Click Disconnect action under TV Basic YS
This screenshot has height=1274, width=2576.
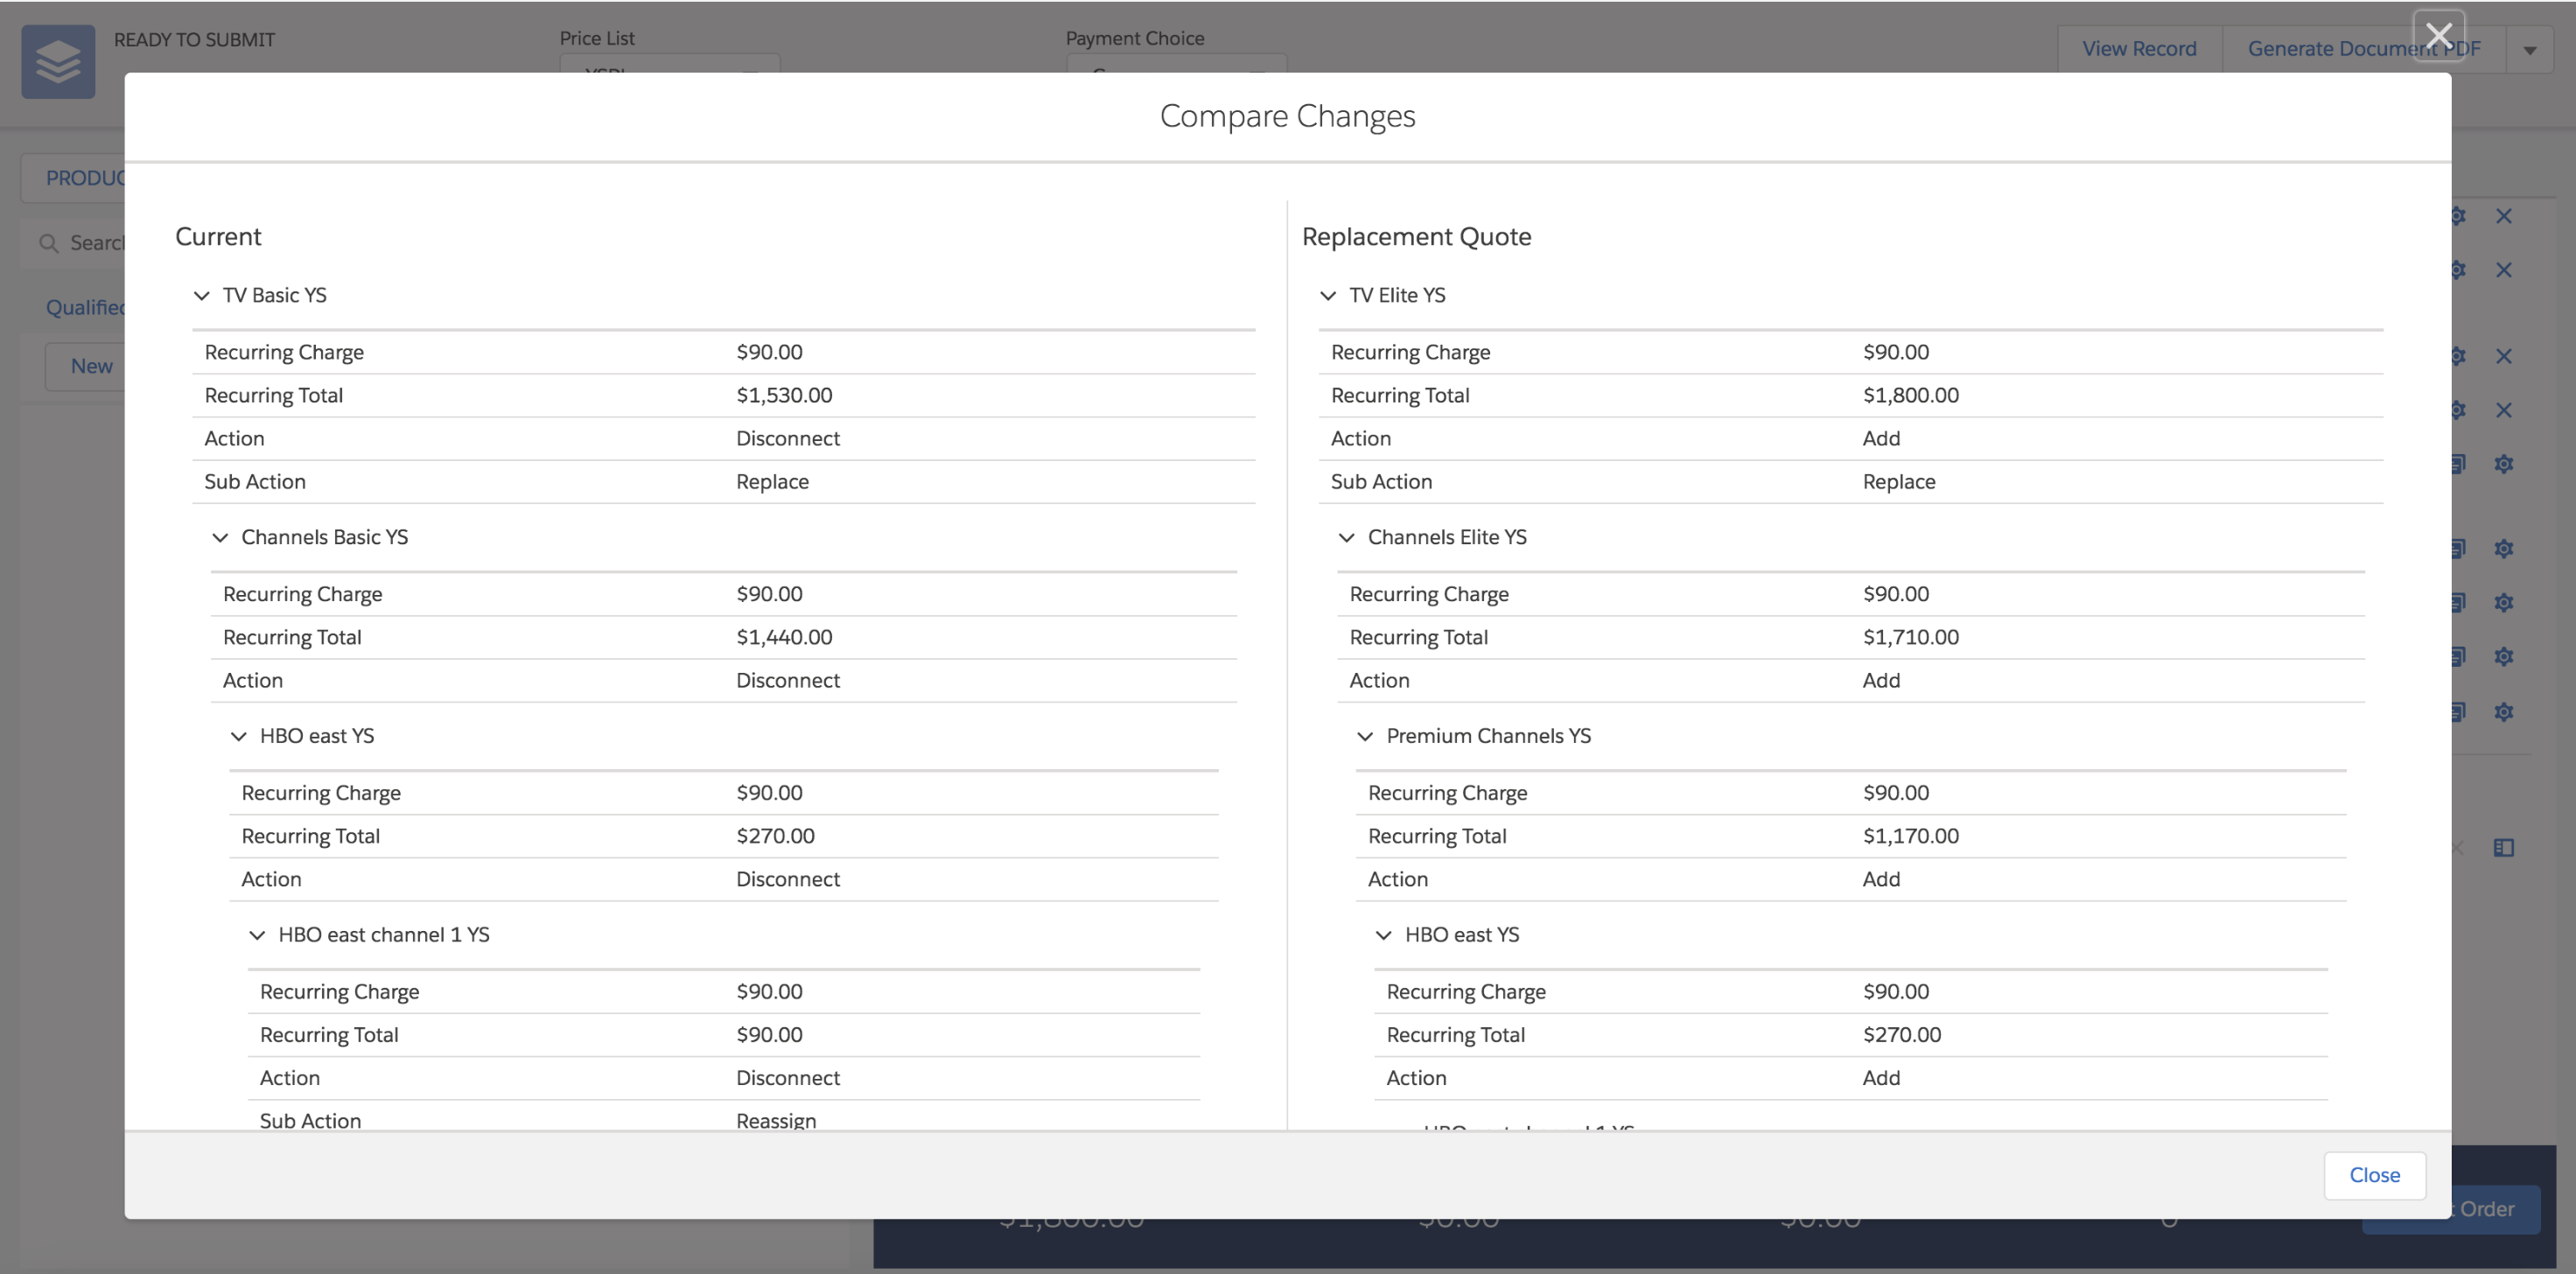788,438
